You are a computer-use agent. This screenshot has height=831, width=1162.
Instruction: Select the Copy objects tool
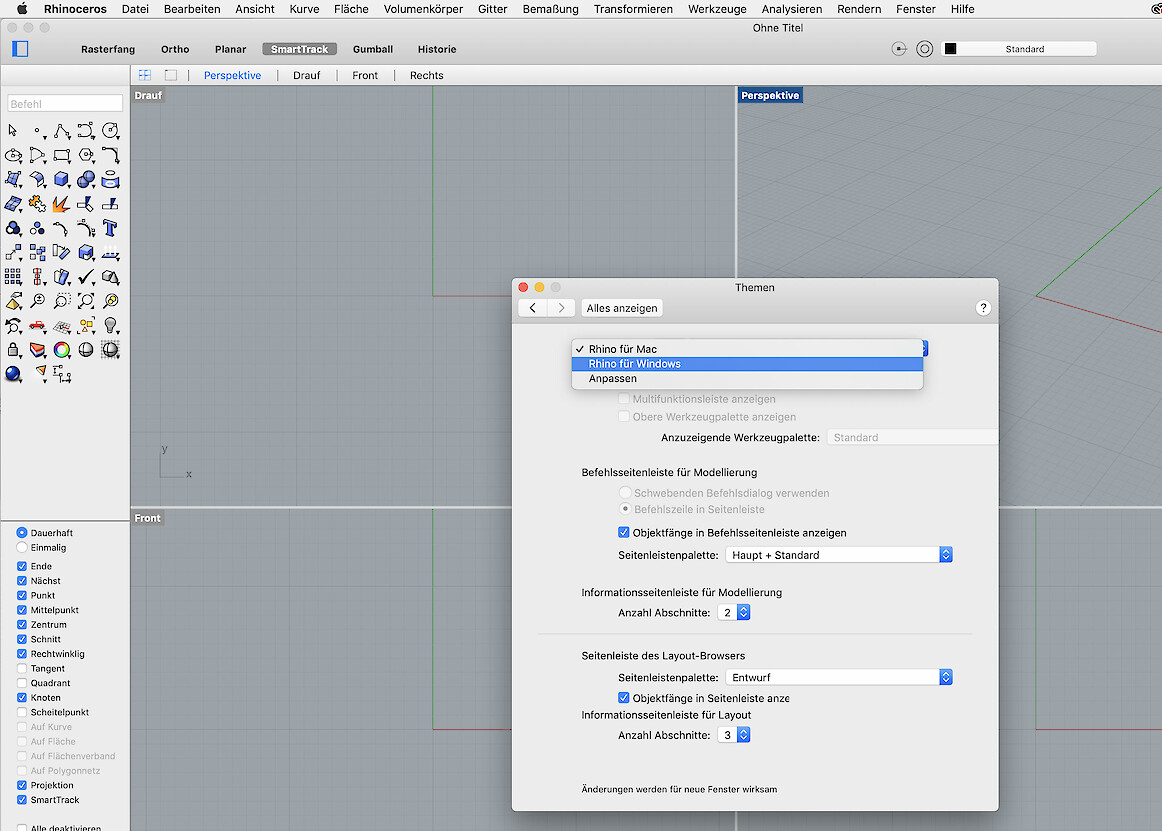click(x=37, y=253)
